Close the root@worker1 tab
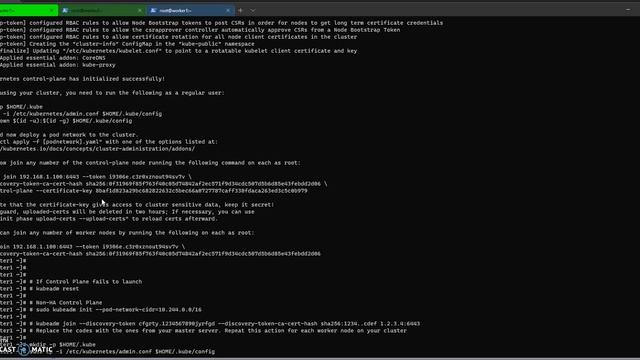Viewport: 640px width, 360px height. 228,10
